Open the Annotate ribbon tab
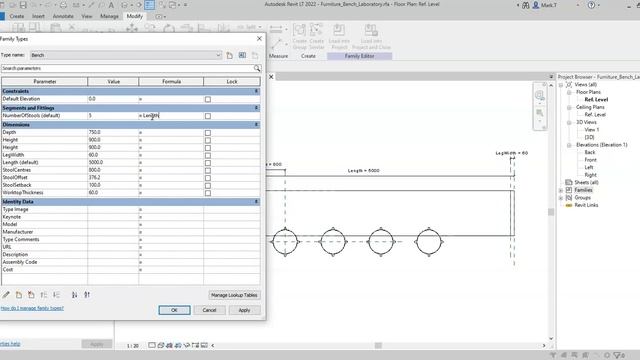Image resolution: width=640 pixels, height=360 pixels. click(x=63, y=16)
